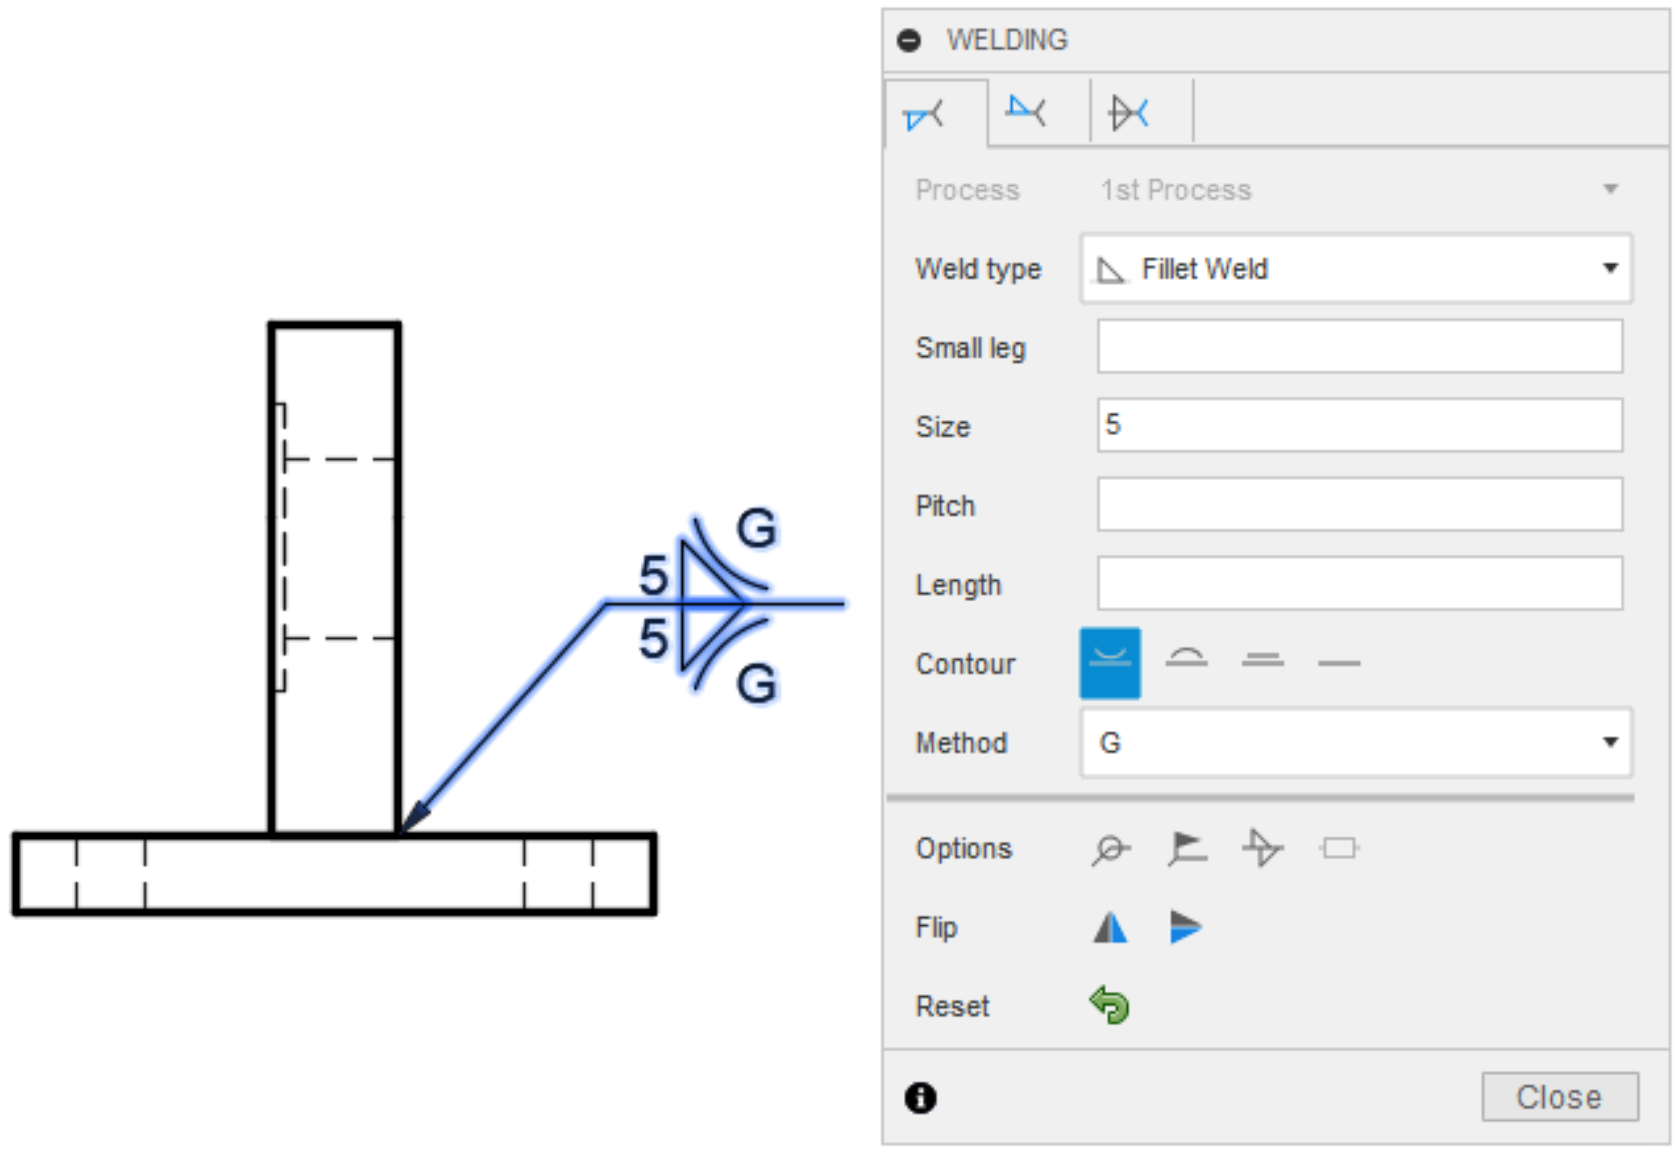
Task: Flip the weld flag direction
Action: (1186, 928)
